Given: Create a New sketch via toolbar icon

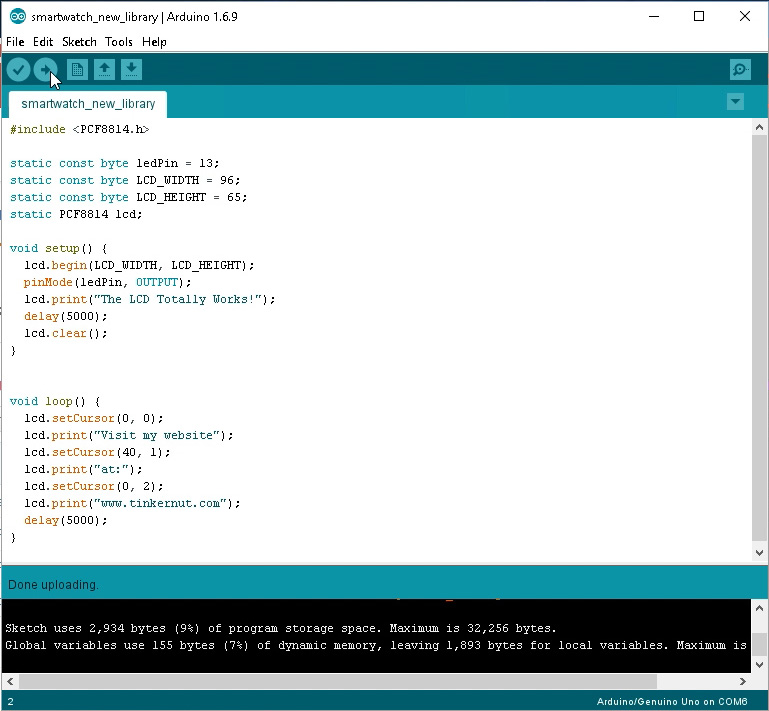Looking at the screenshot, I should coord(77,70).
